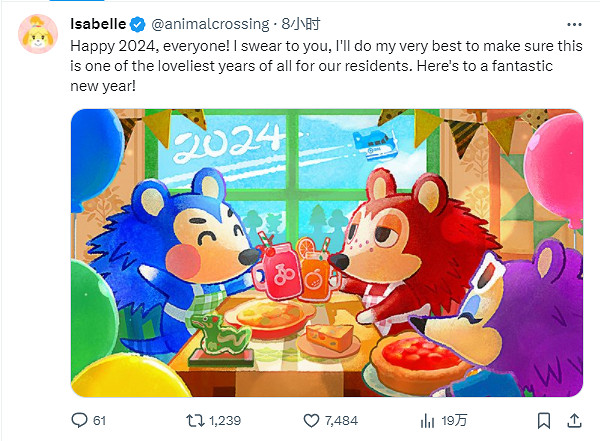
Task: Click the 19万 views count
Action: point(452,420)
